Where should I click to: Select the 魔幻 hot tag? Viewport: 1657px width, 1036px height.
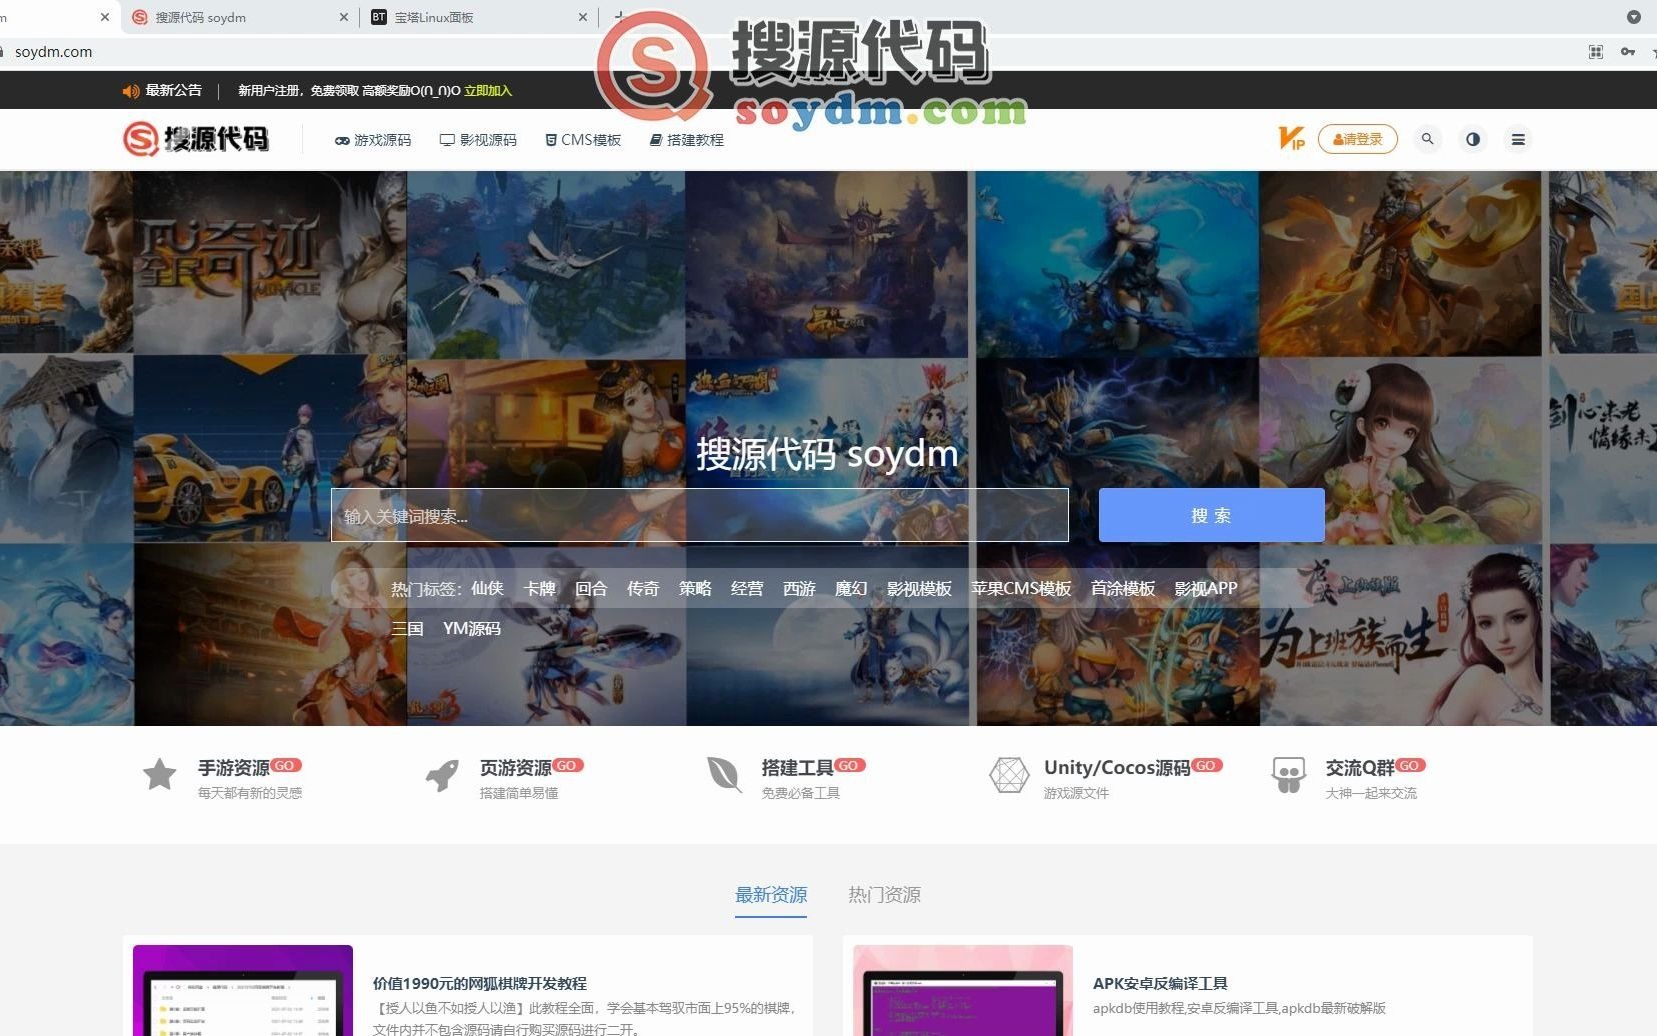pos(851,588)
